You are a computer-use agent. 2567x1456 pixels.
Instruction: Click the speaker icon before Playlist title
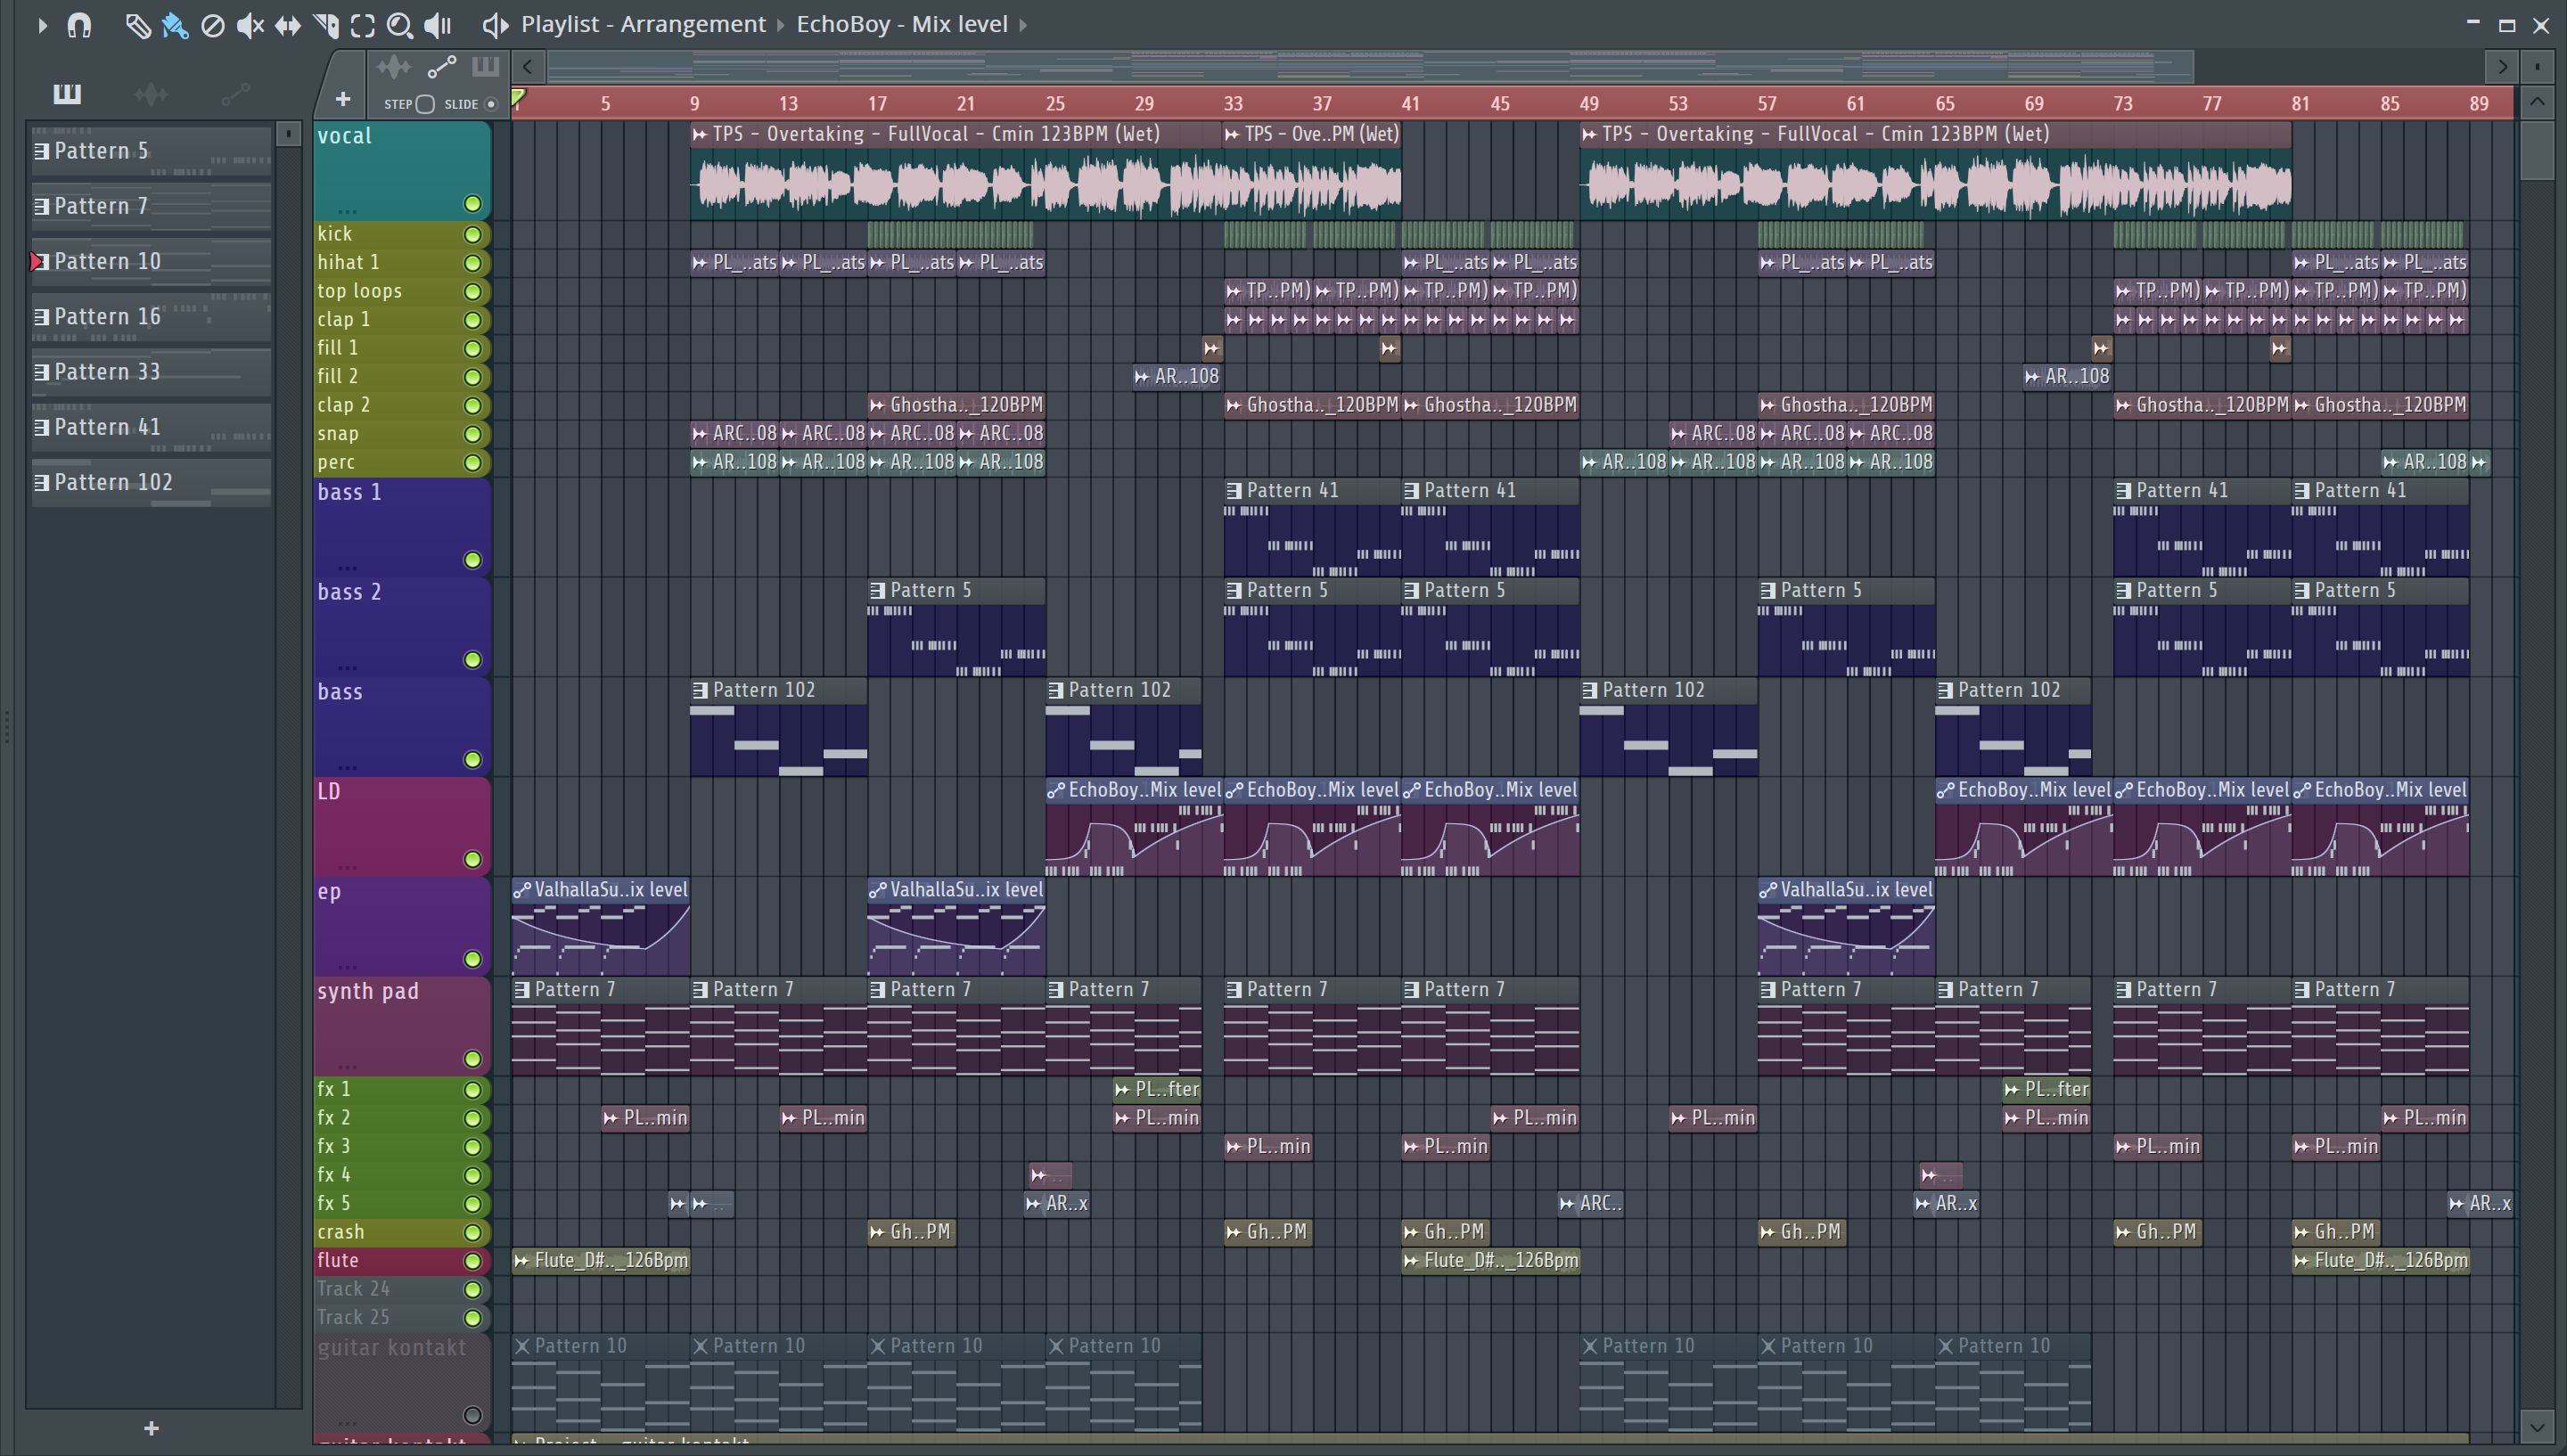[495, 25]
